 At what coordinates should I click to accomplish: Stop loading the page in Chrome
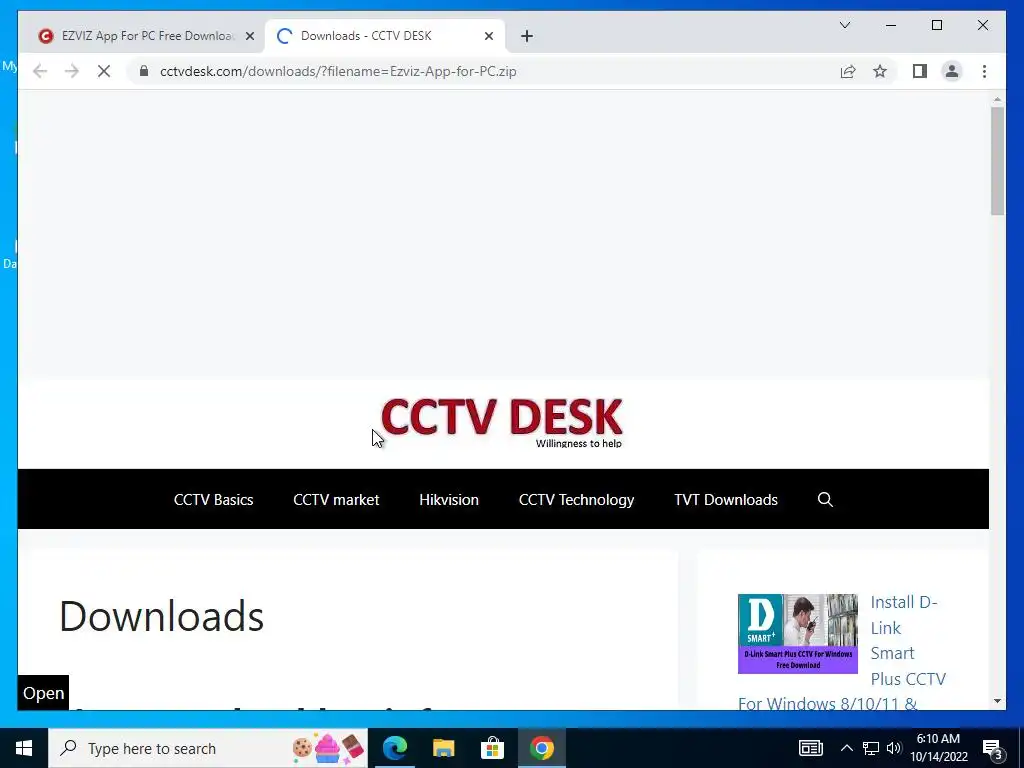(x=104, y=71)
